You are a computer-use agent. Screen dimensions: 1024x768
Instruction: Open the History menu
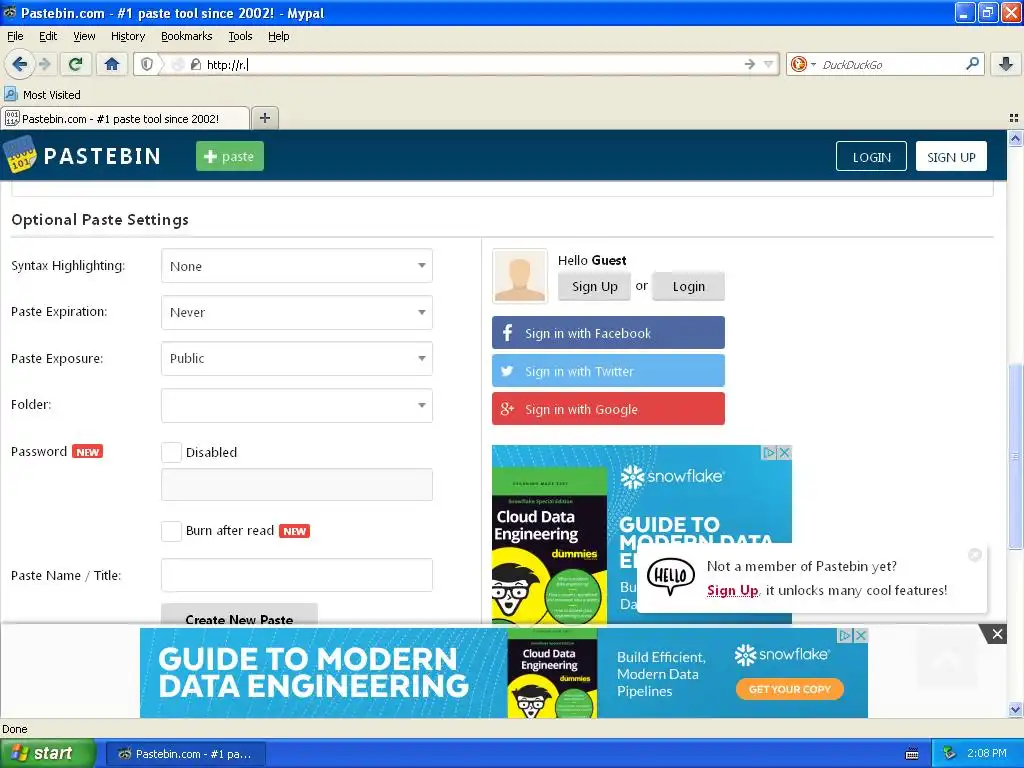click(127, 36)
